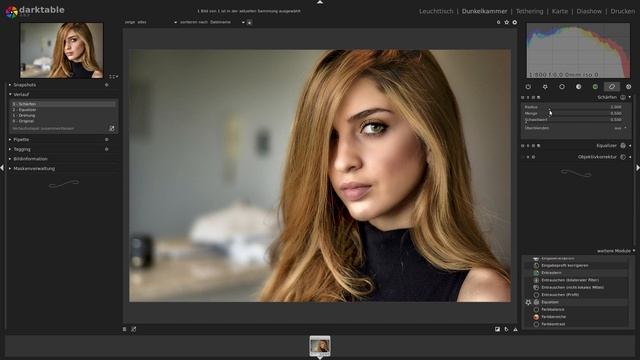The height and width of the screenshot is (360, 640).
Task: Open the Überblenden dropdown in Schärfen
Action: click(x=575, y=128)
